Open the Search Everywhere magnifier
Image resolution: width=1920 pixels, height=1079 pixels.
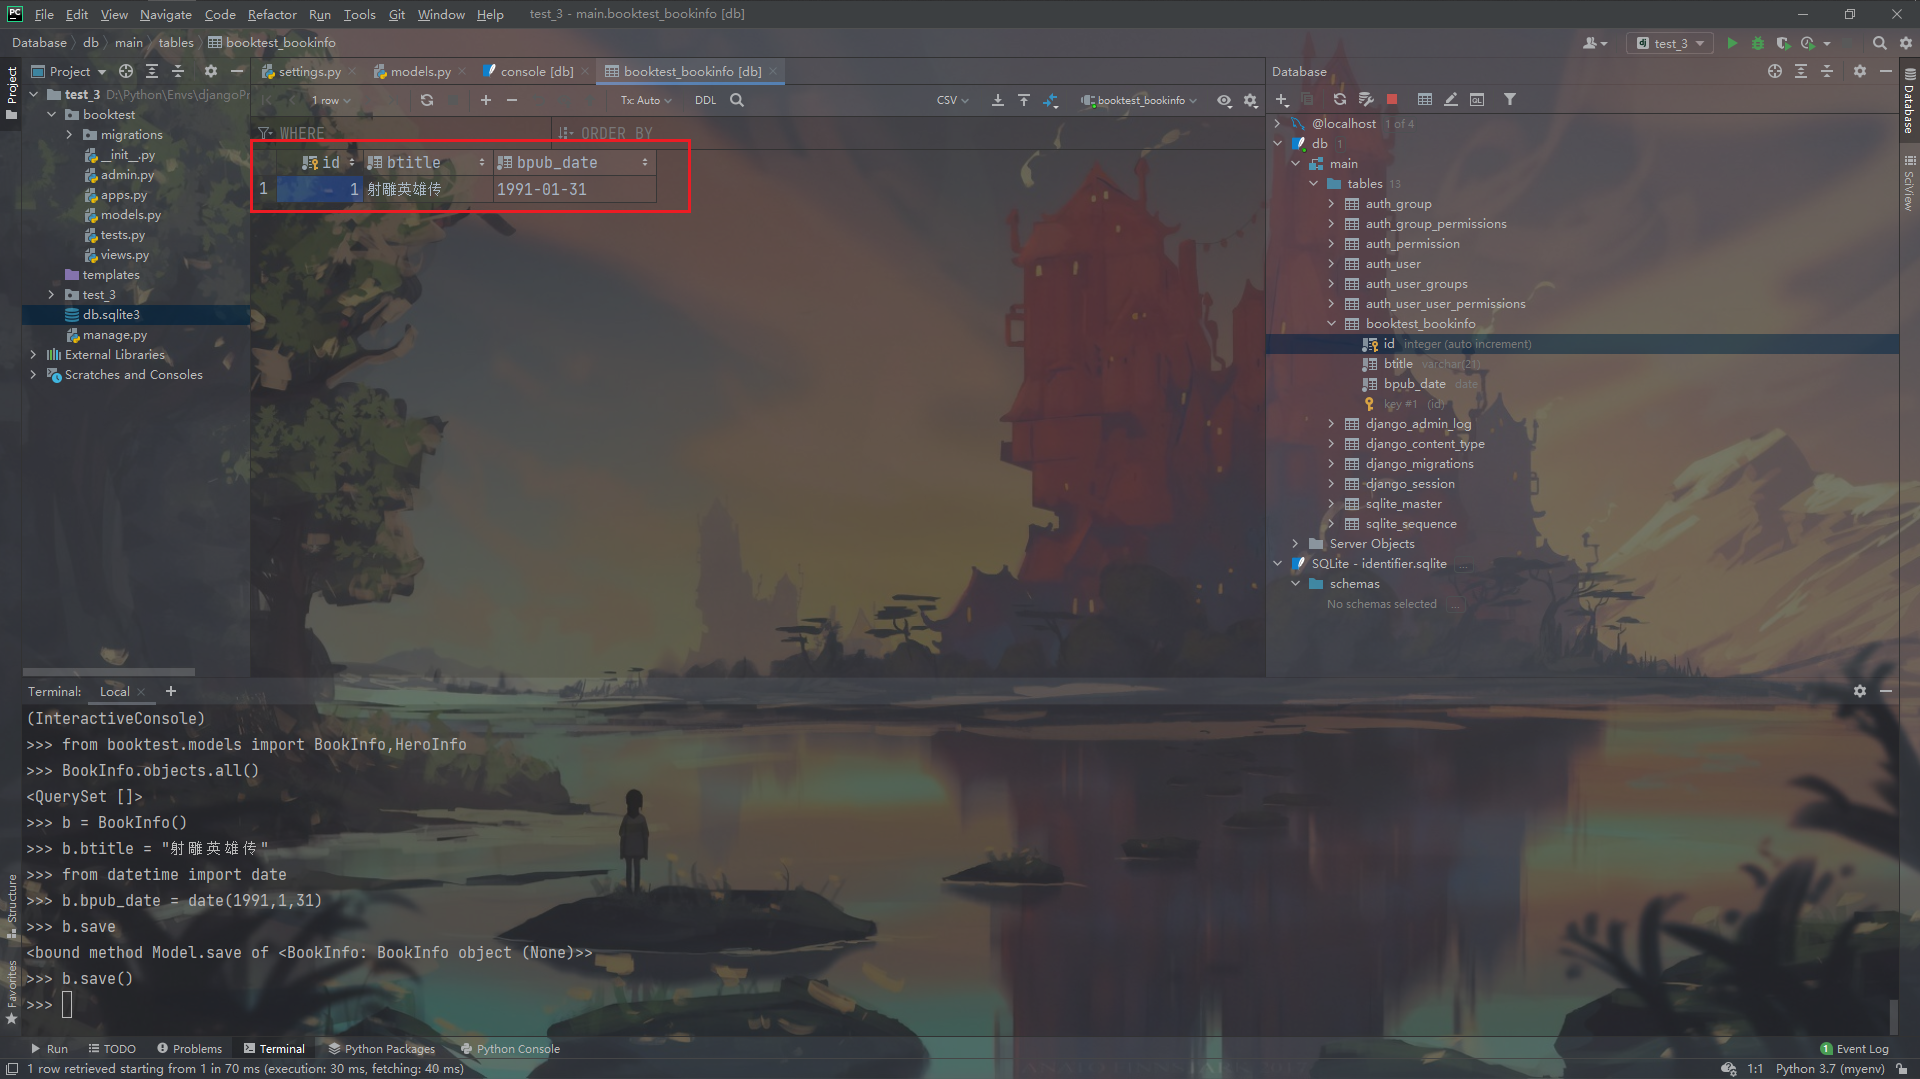pyautogui.click(x=1879, y=43)
